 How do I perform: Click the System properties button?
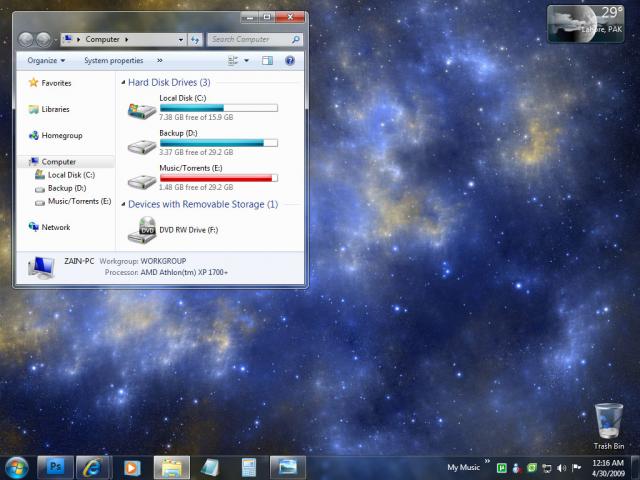113,61
